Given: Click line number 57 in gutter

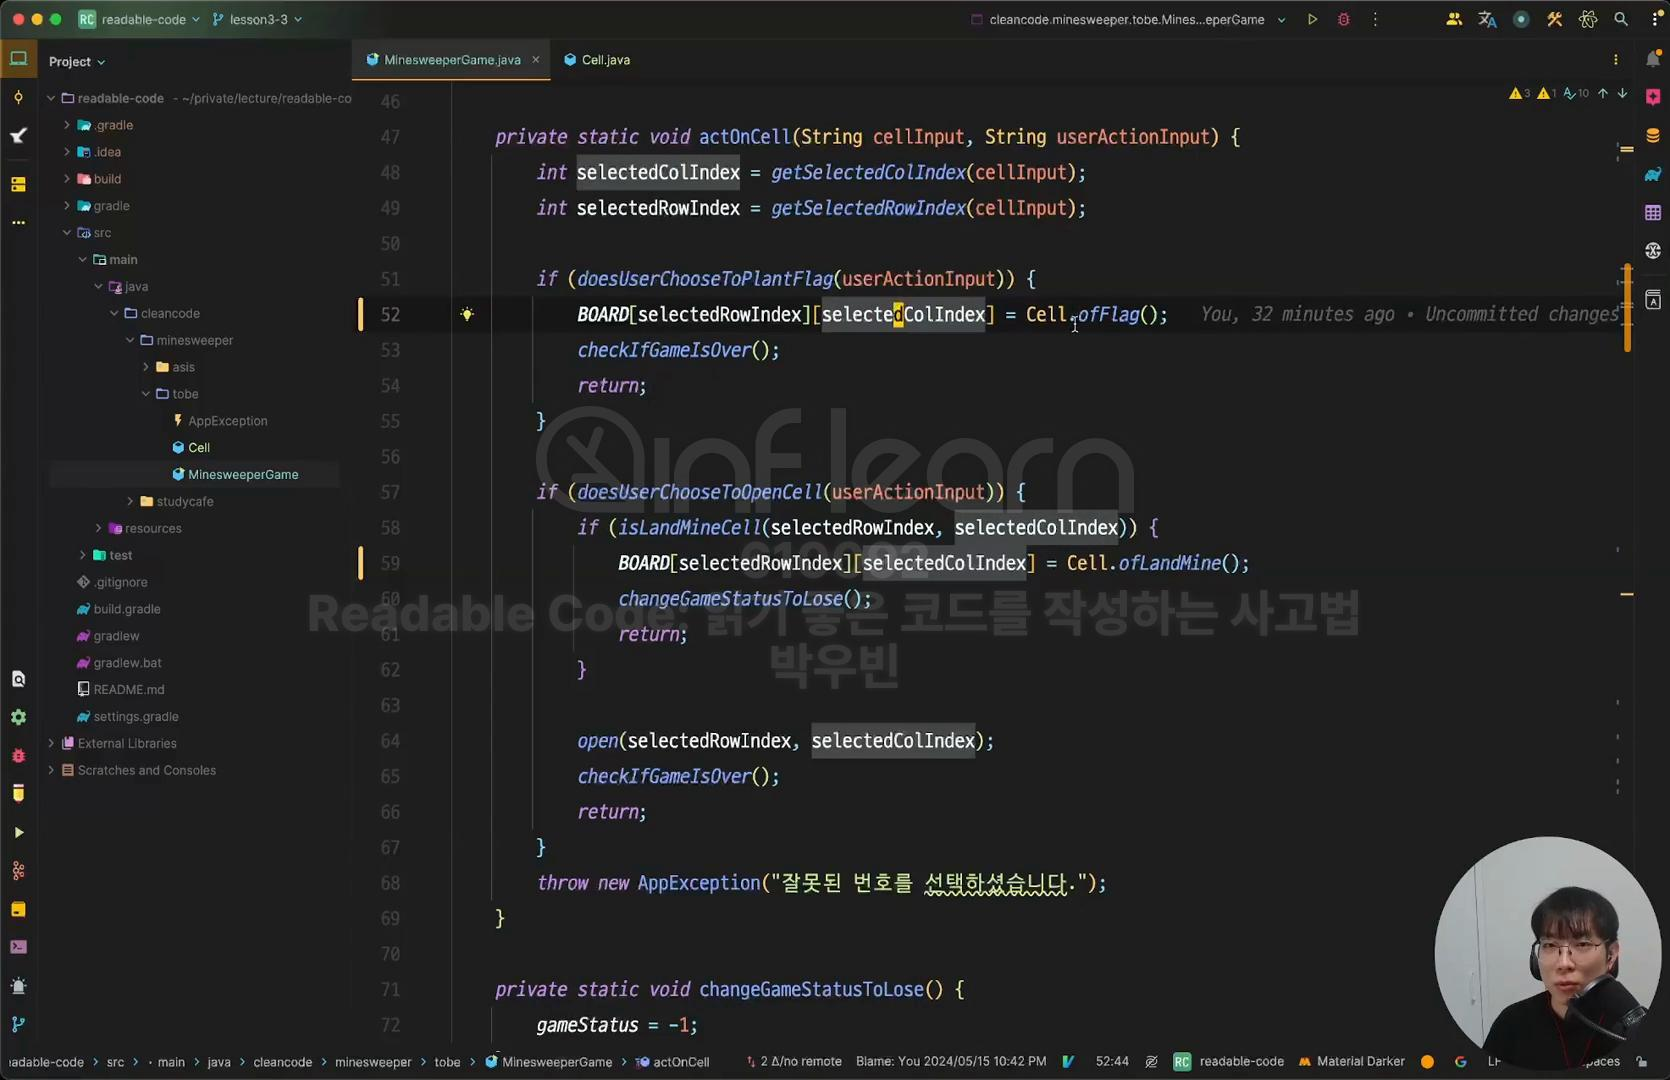Looking at the screenshot, I should pyautogui.click(x=390, y=492).
